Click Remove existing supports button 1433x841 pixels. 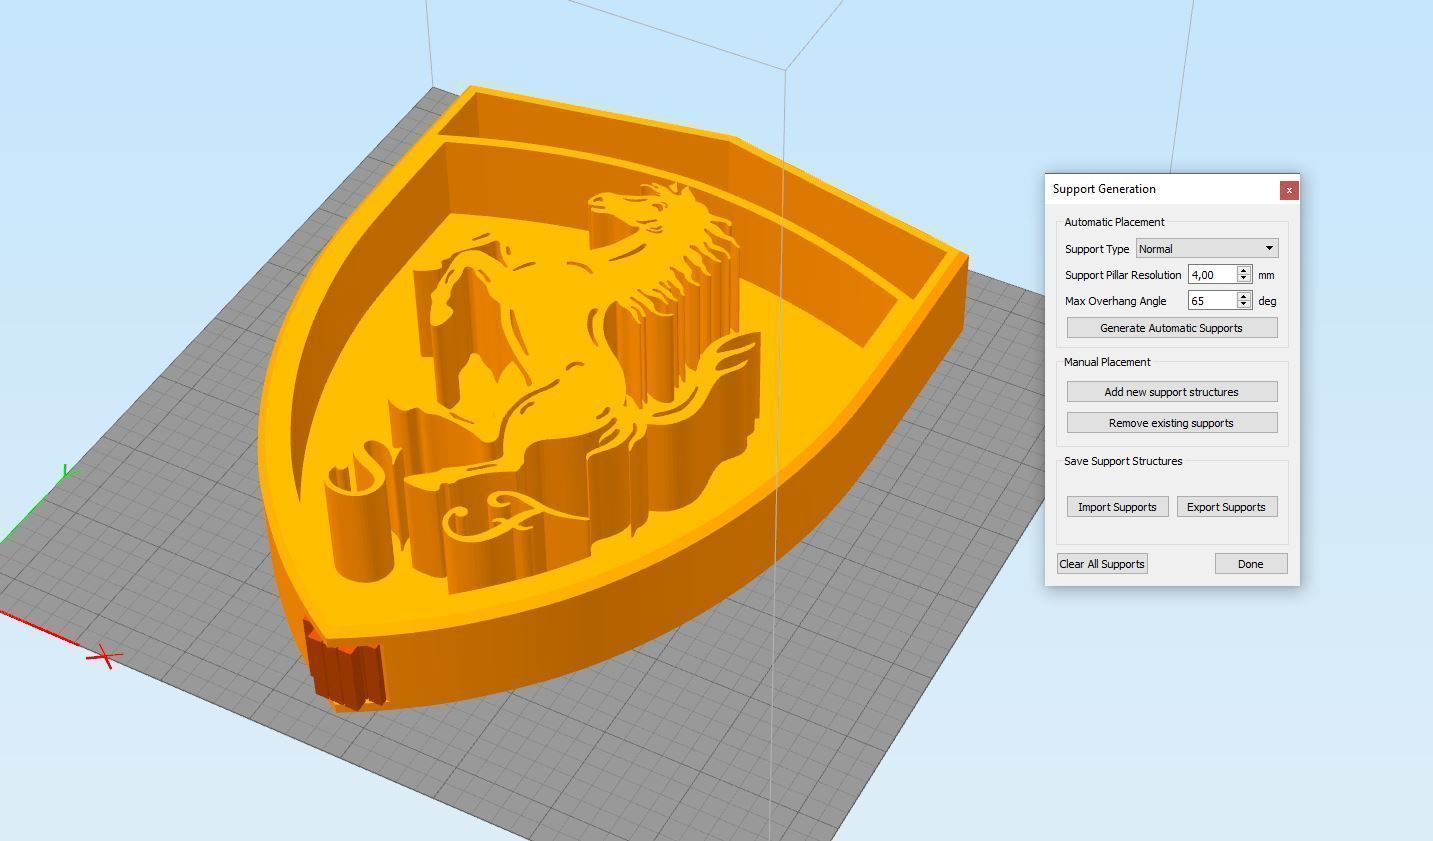click(x=1172, y=423)
